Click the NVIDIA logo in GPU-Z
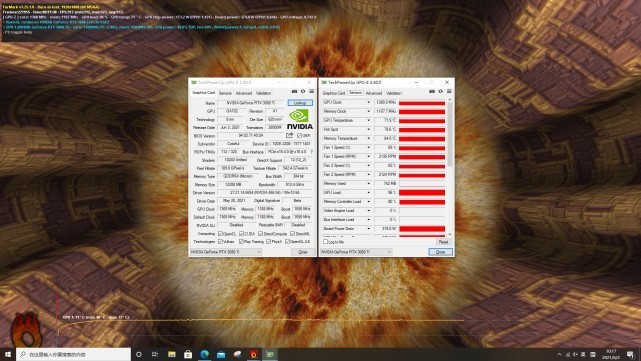Screen dimensions: 641x361 pos(300,119)
